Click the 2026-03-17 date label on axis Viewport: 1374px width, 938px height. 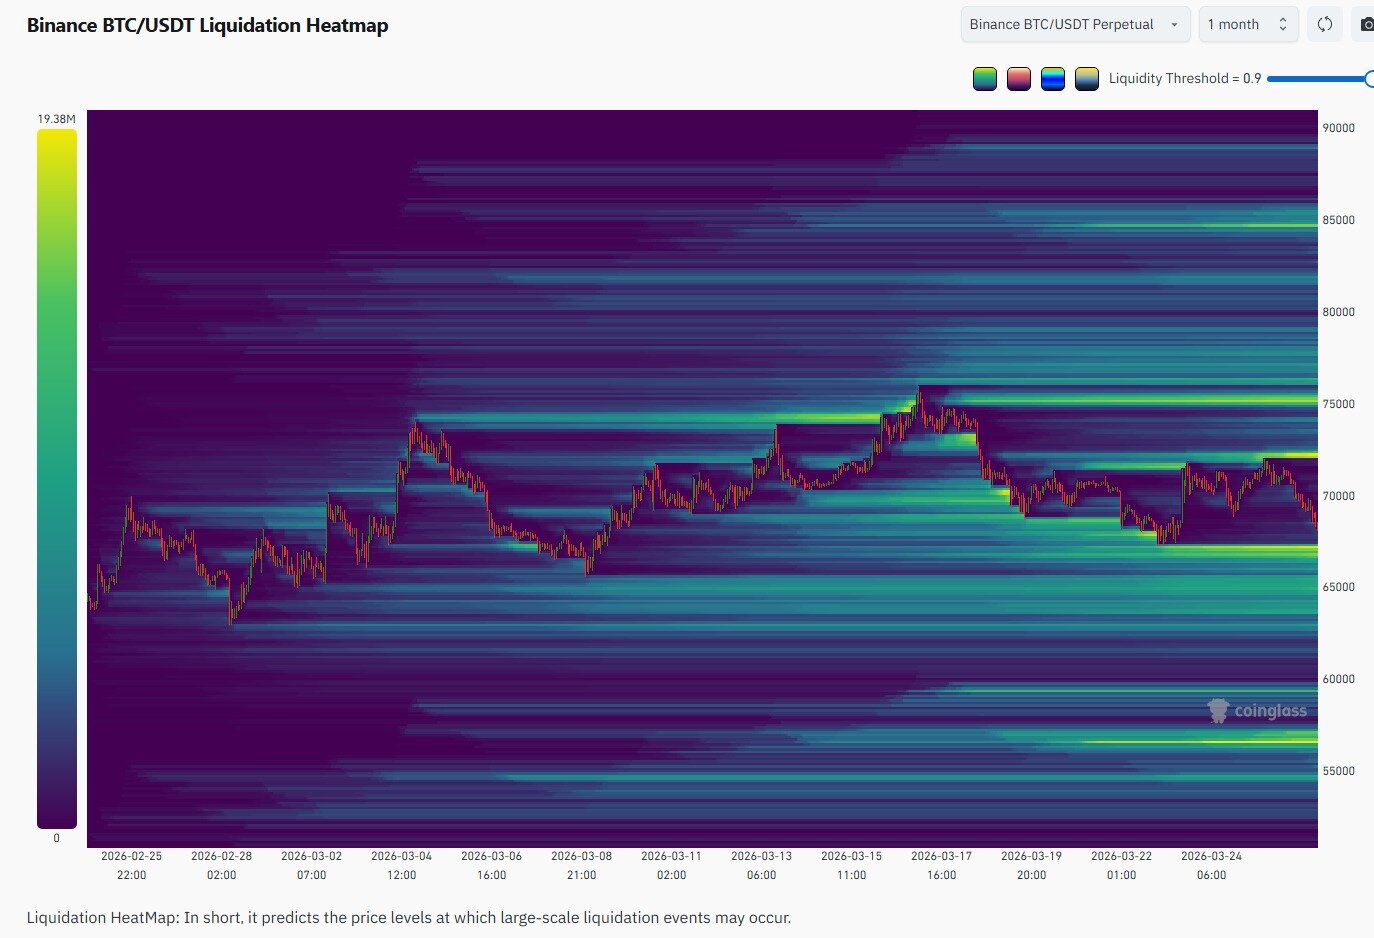pyautogui.click(x=941, y=856)
